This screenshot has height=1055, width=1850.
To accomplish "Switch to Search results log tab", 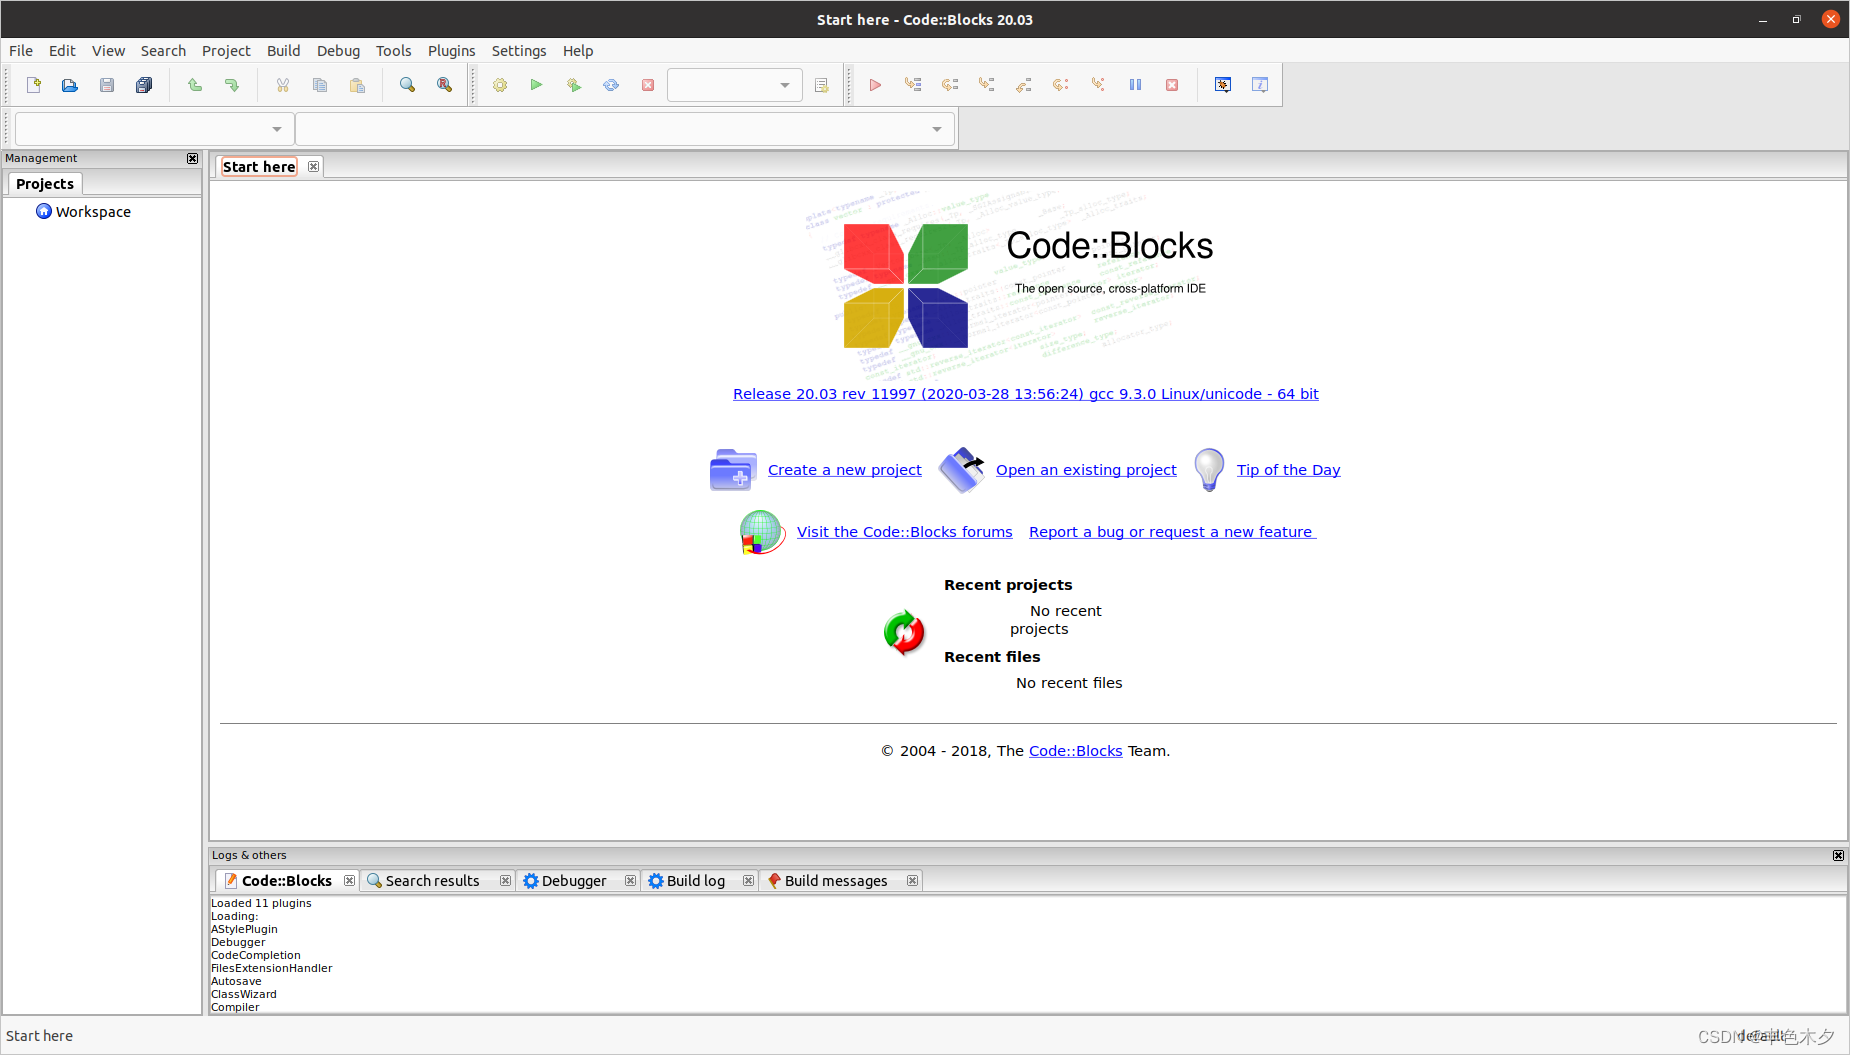I will [x=432, y=881].
